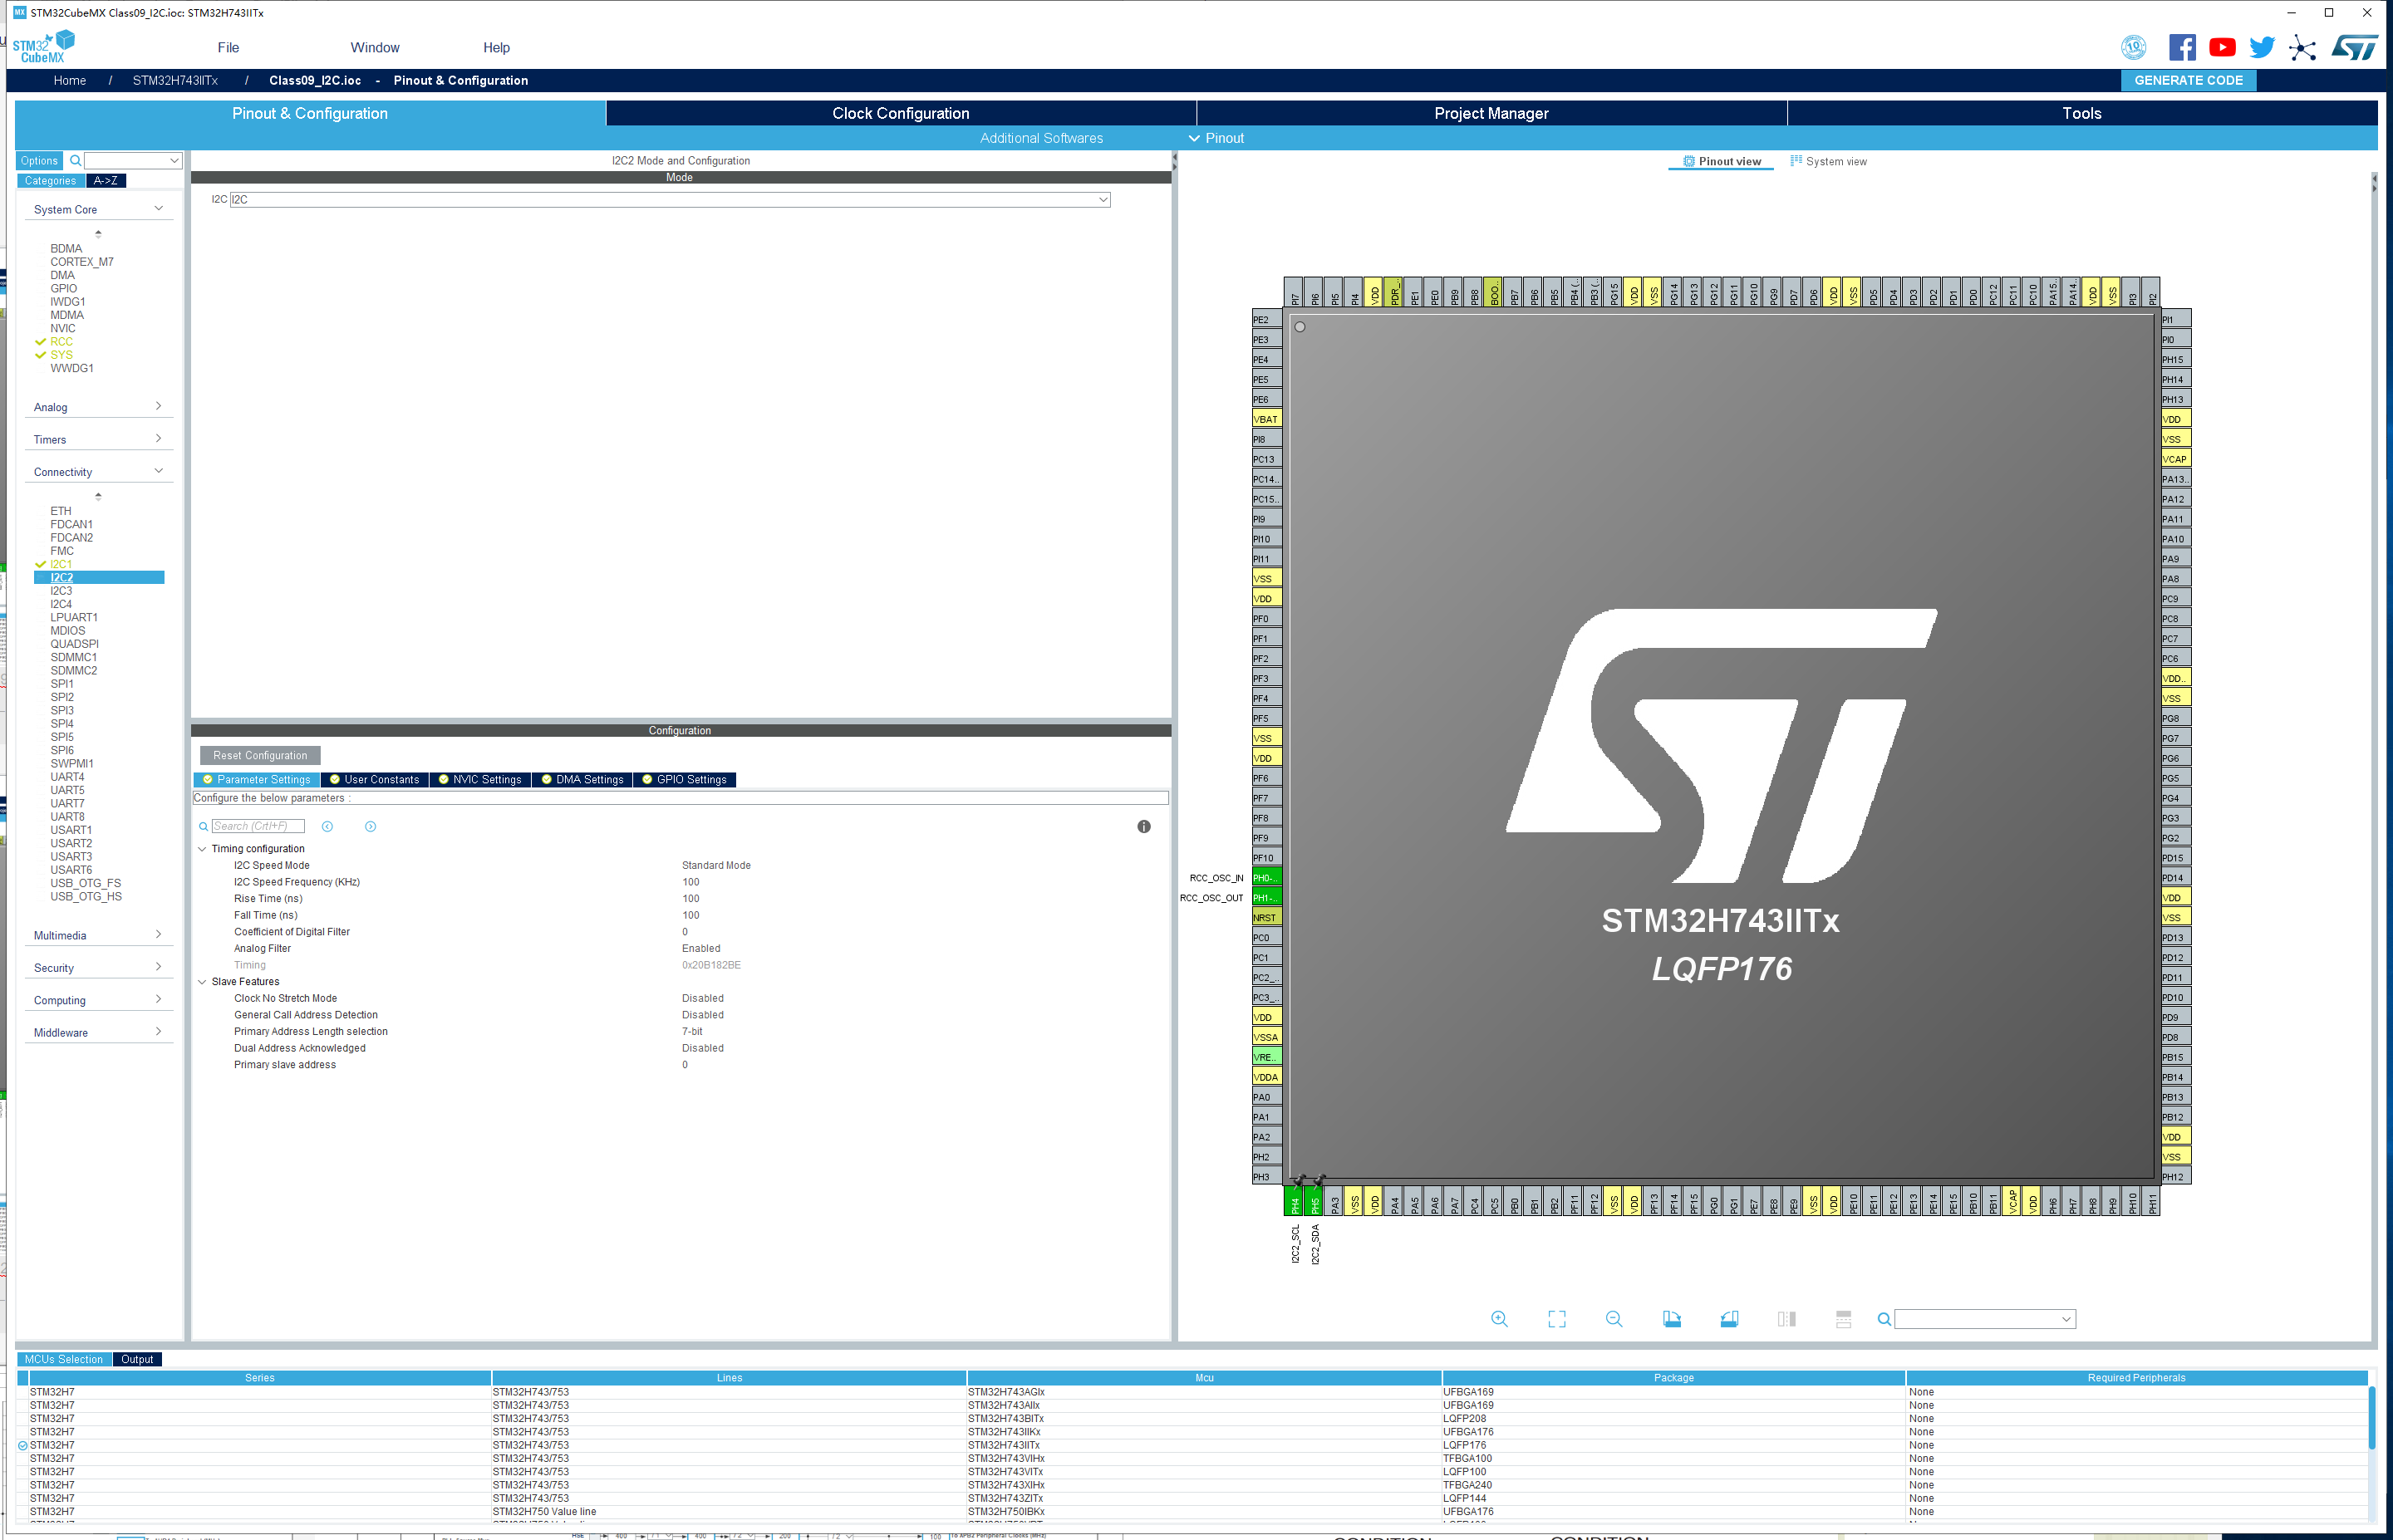
Task: Zoom in on the pinout view
Action: pyautogui.click(x=1499, y=1318)
